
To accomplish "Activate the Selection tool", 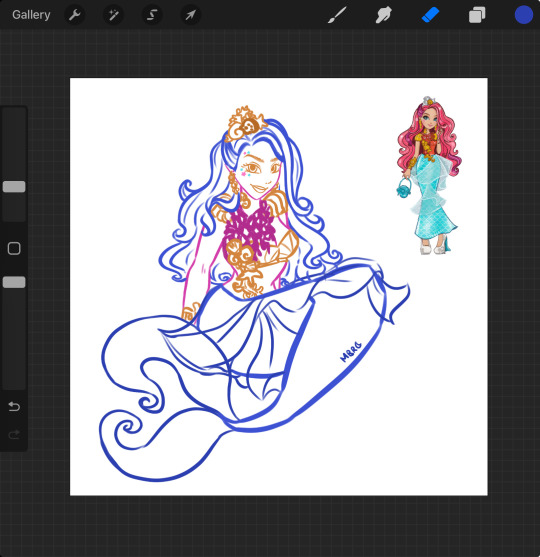I will click(152, 15).
